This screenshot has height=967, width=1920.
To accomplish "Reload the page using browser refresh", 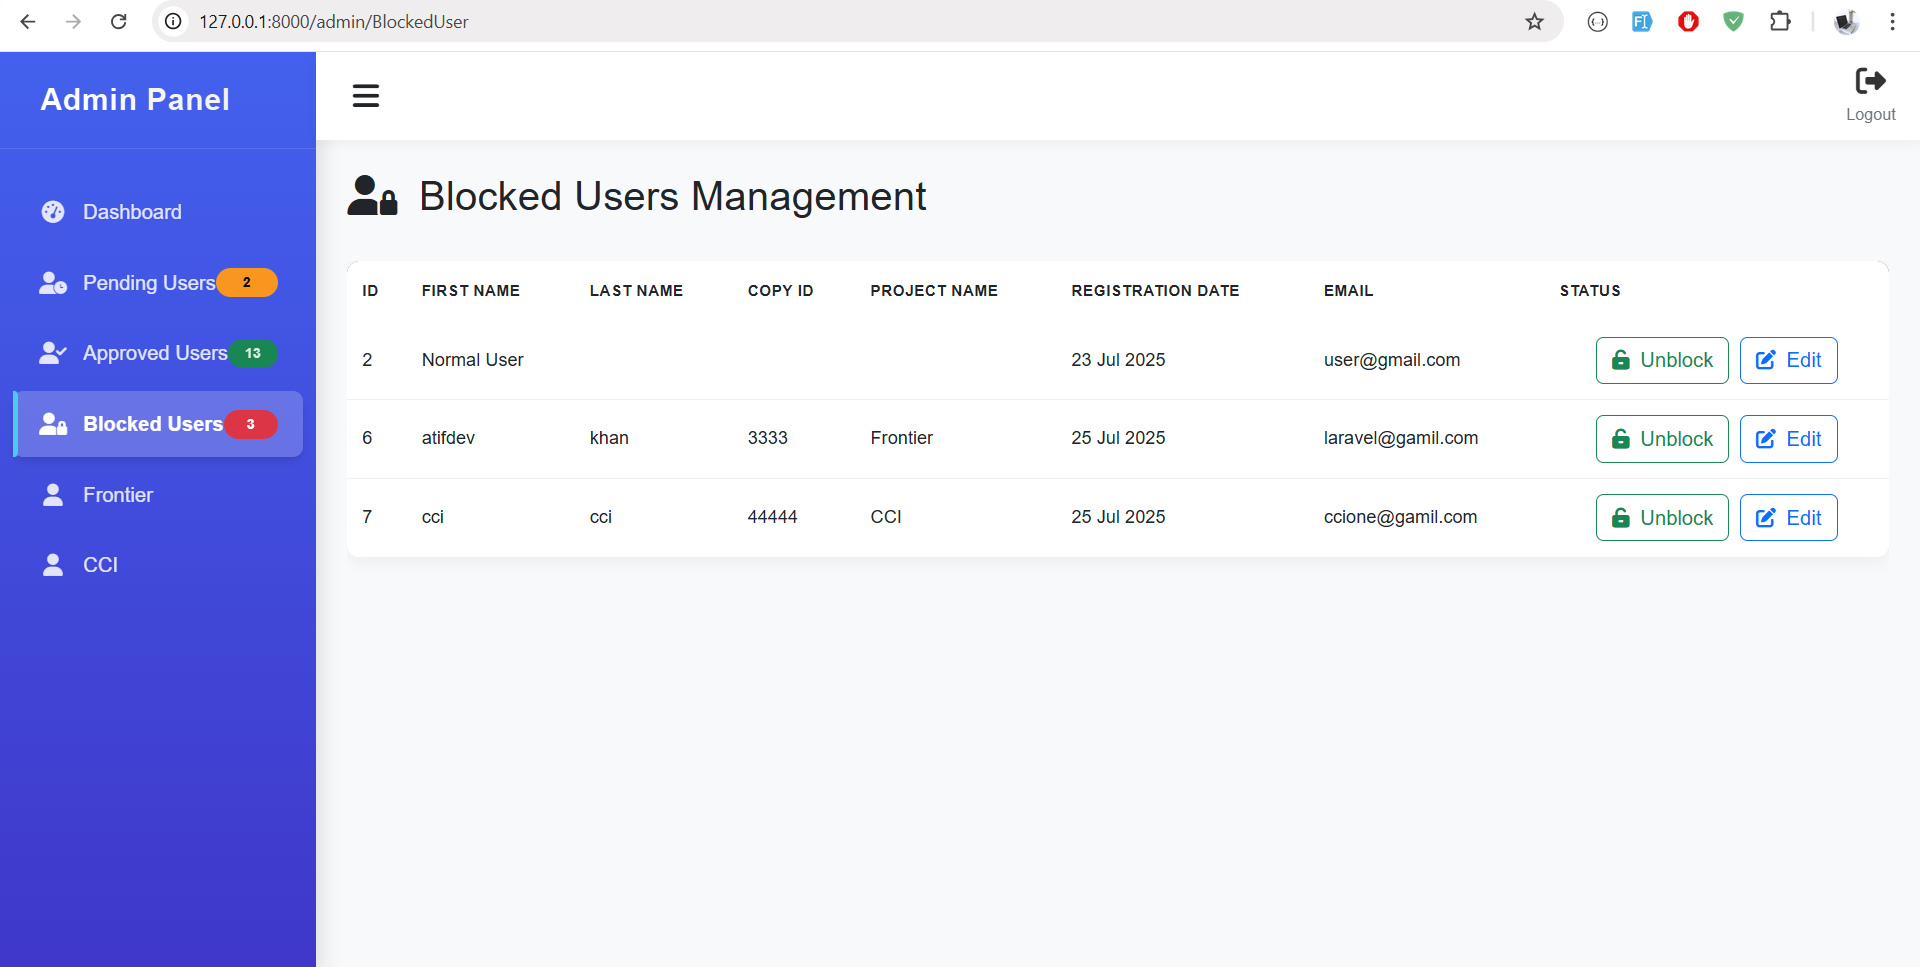I will pyautogui.click(x=119, y=22).
